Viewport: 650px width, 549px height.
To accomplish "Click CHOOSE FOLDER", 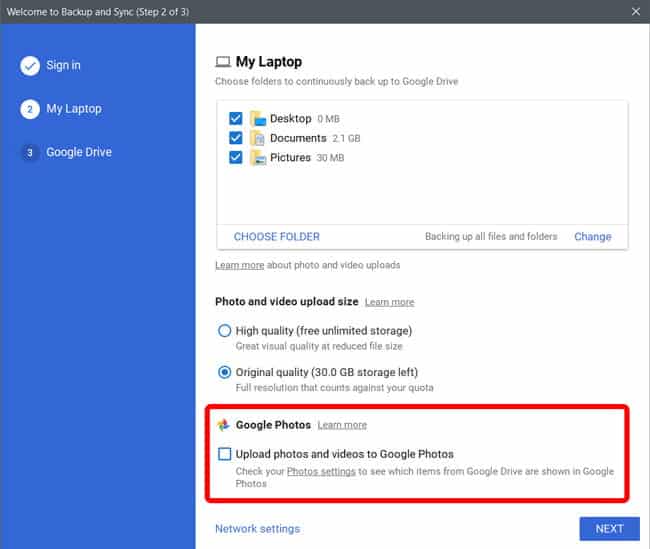I will [276, 237].
